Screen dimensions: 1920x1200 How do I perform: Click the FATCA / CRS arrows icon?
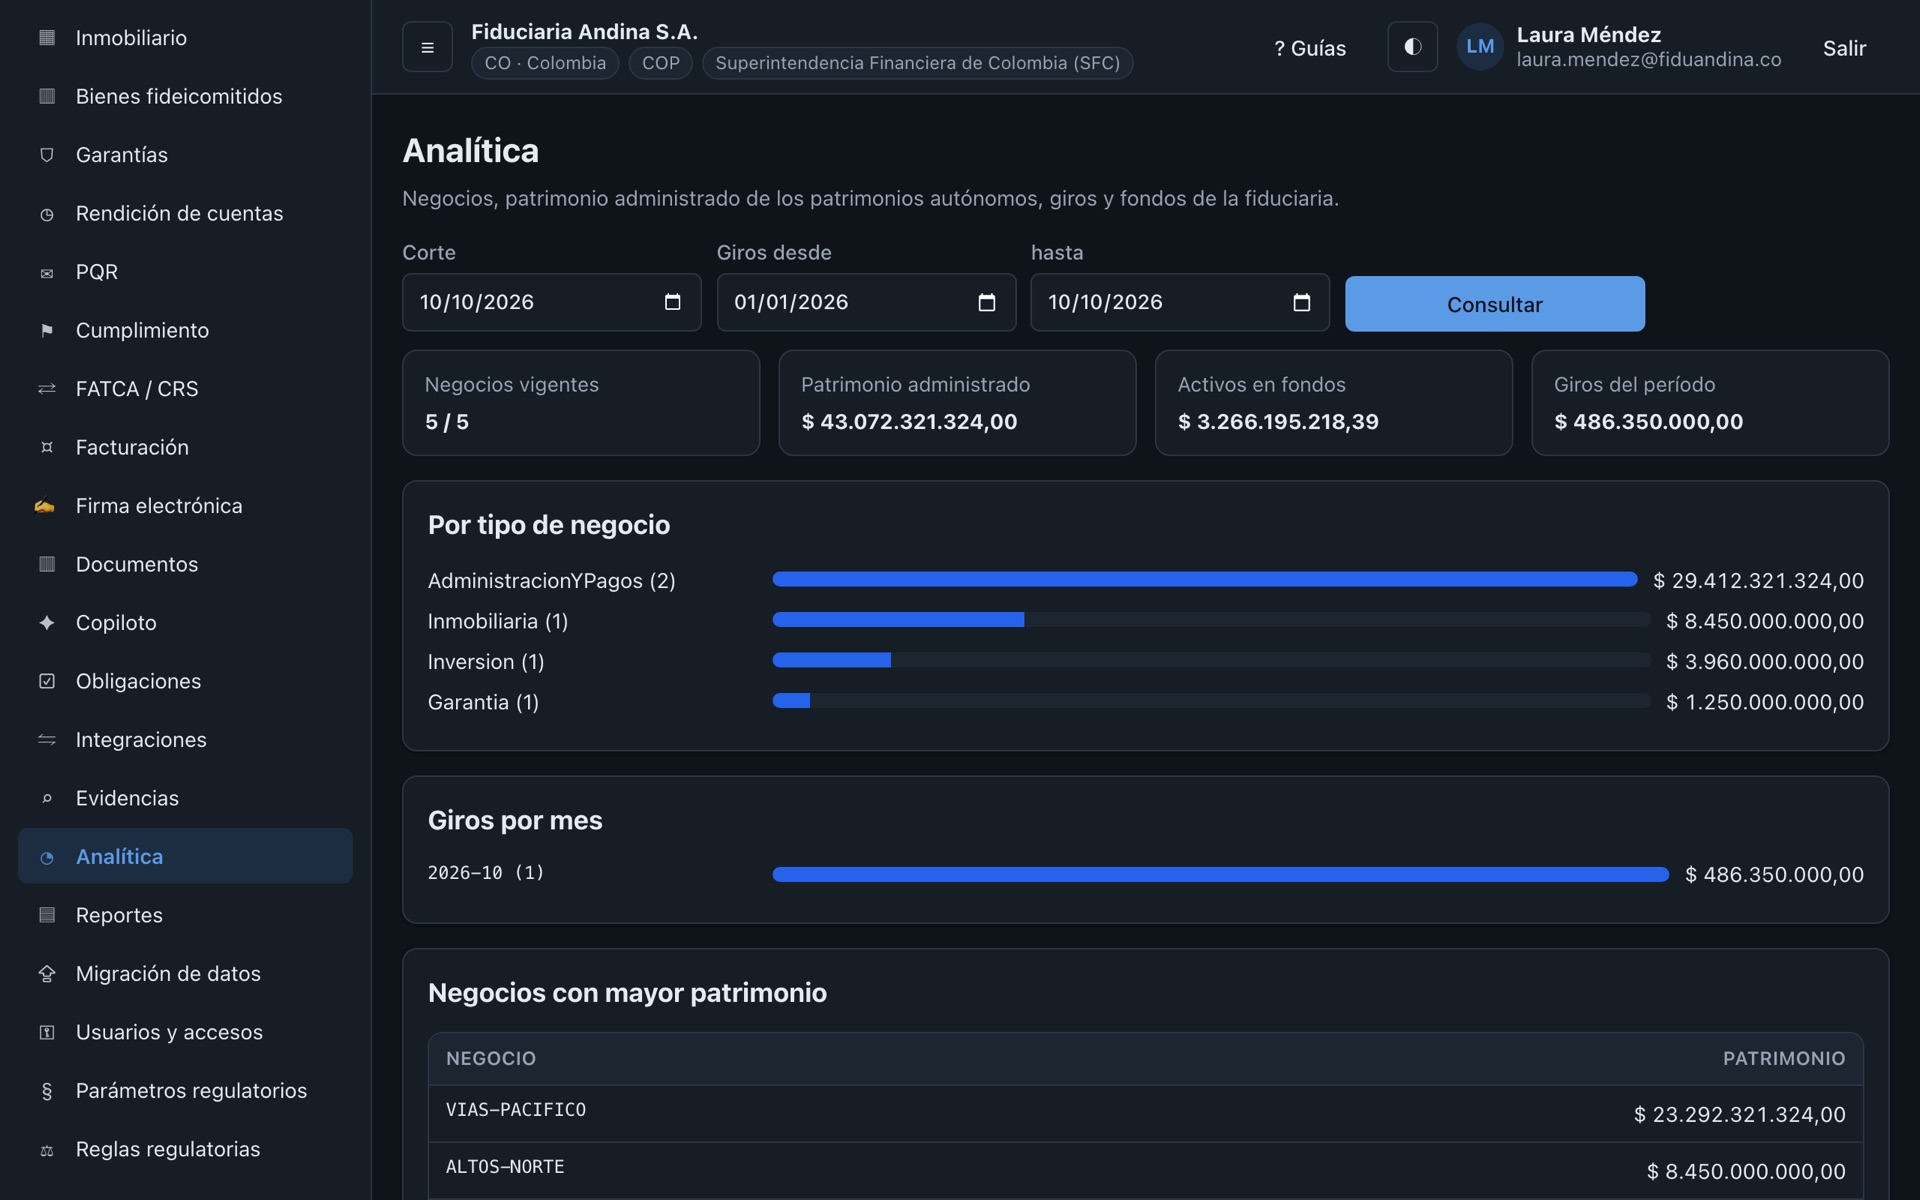click(x=47, y=389)
